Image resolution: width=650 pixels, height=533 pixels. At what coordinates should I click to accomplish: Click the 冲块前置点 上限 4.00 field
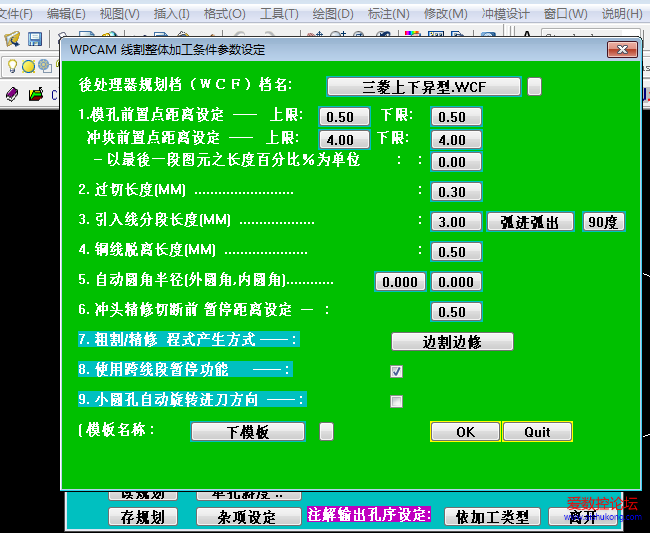coord(344,139)
